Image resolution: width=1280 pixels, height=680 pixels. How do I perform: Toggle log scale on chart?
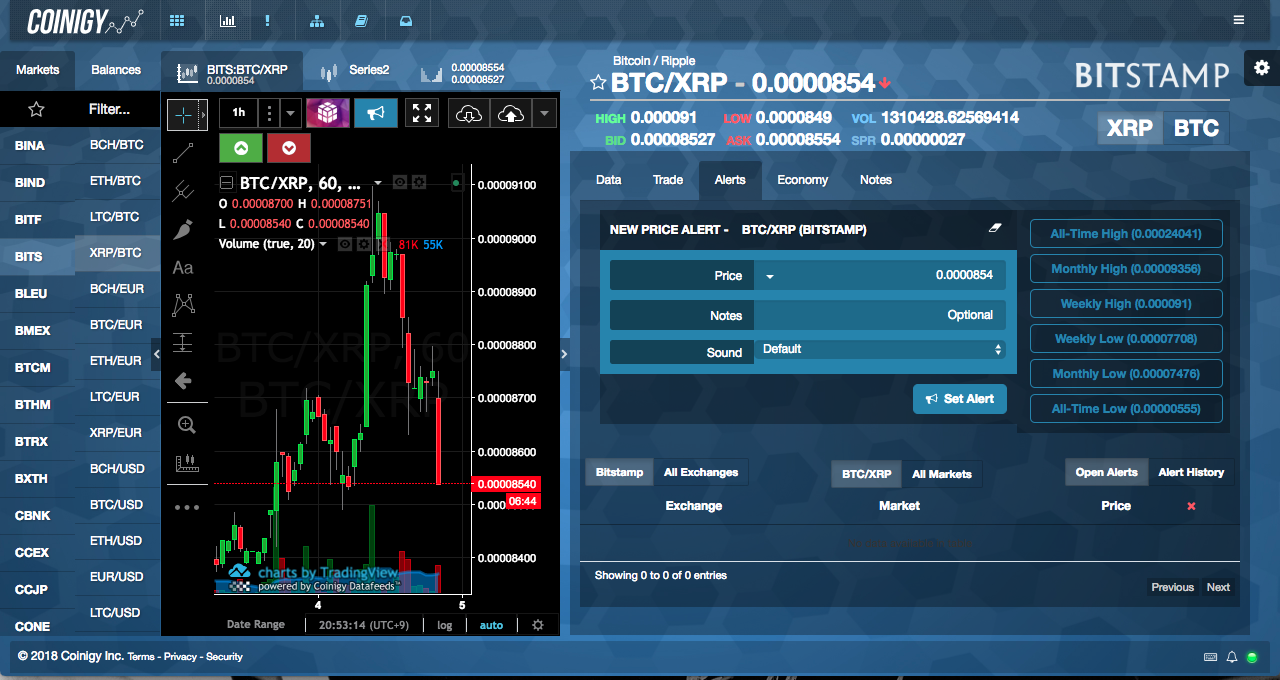pyautogui.click(x=444, y=625)
